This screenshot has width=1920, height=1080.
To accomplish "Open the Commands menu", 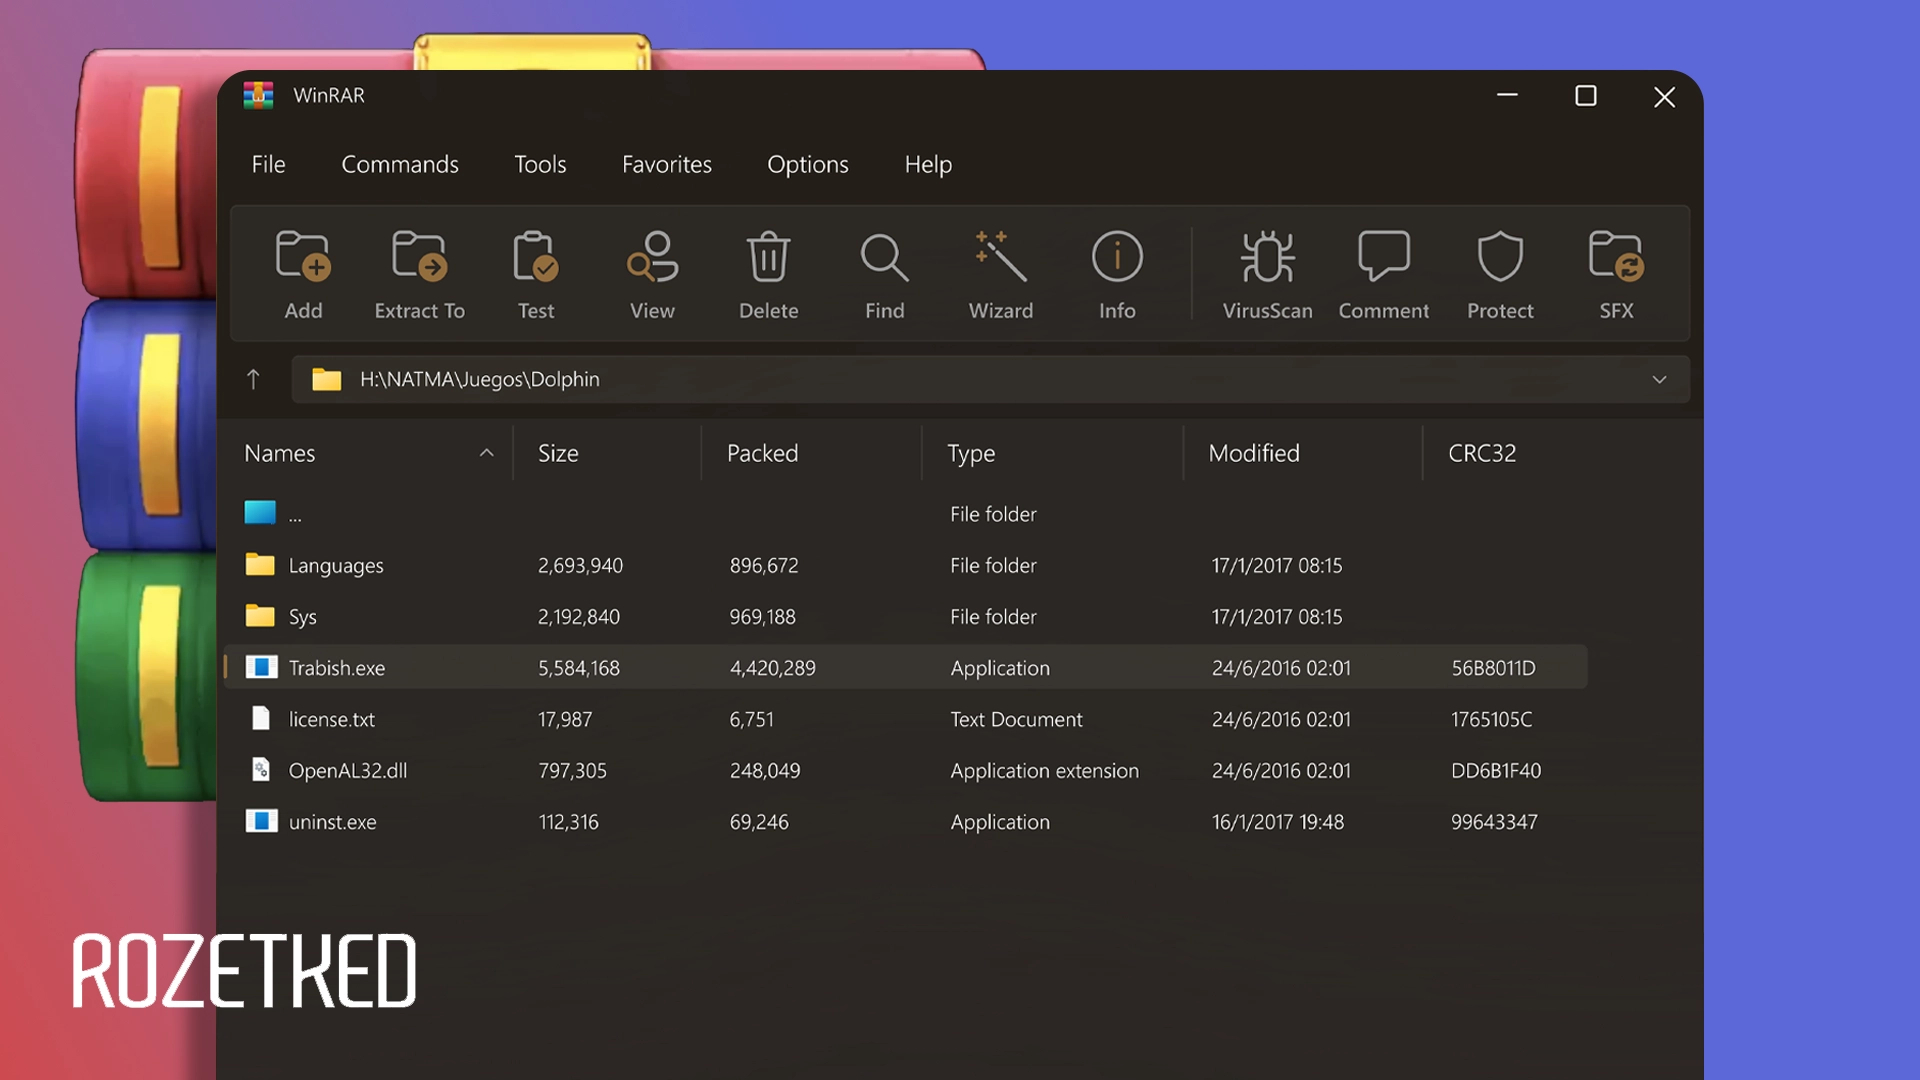I will (400, 164).
